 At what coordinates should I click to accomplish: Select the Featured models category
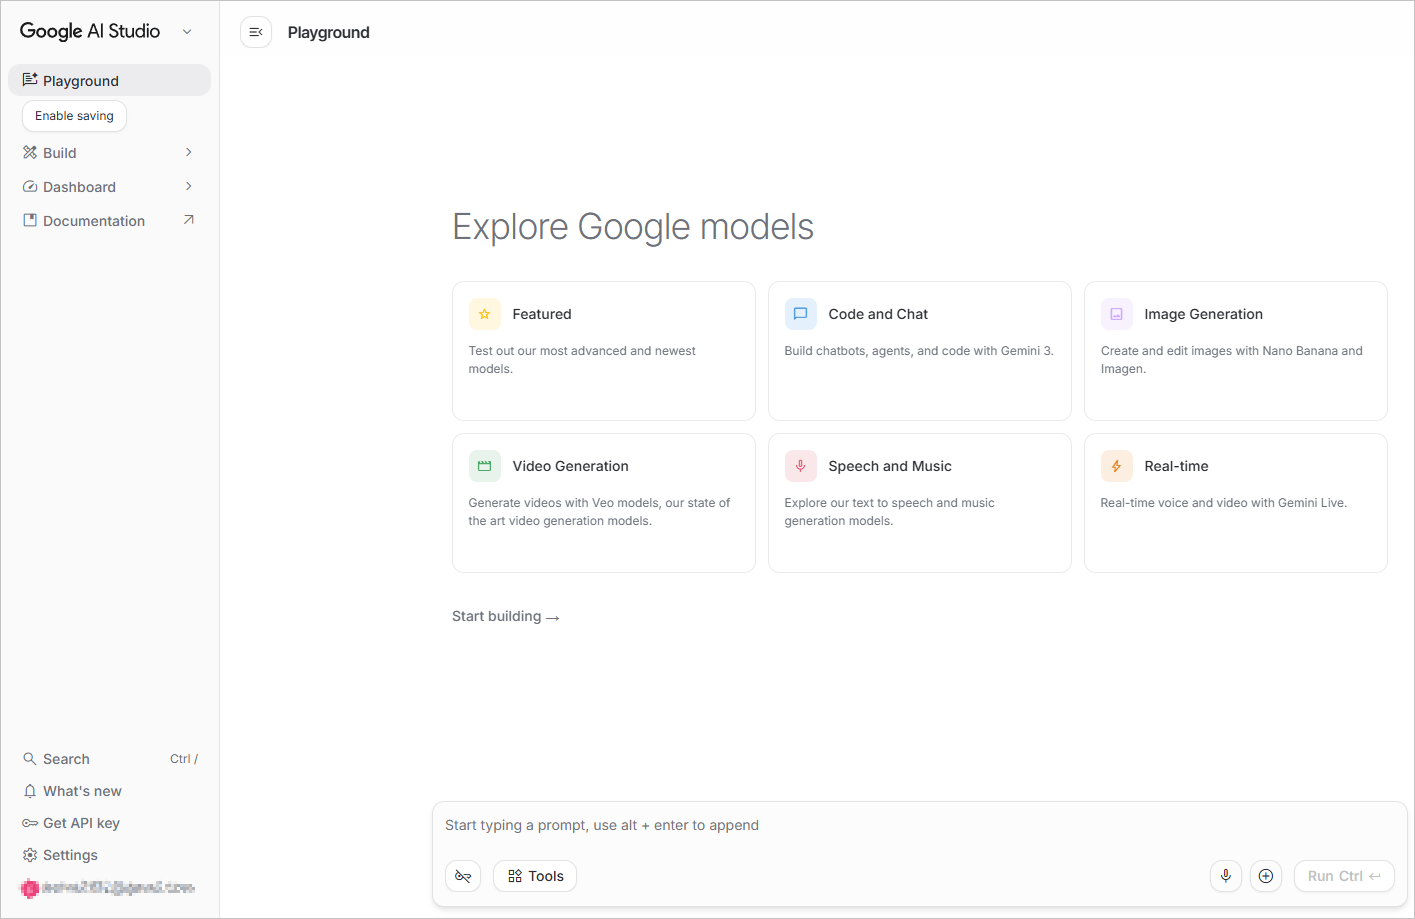(603, 351)
